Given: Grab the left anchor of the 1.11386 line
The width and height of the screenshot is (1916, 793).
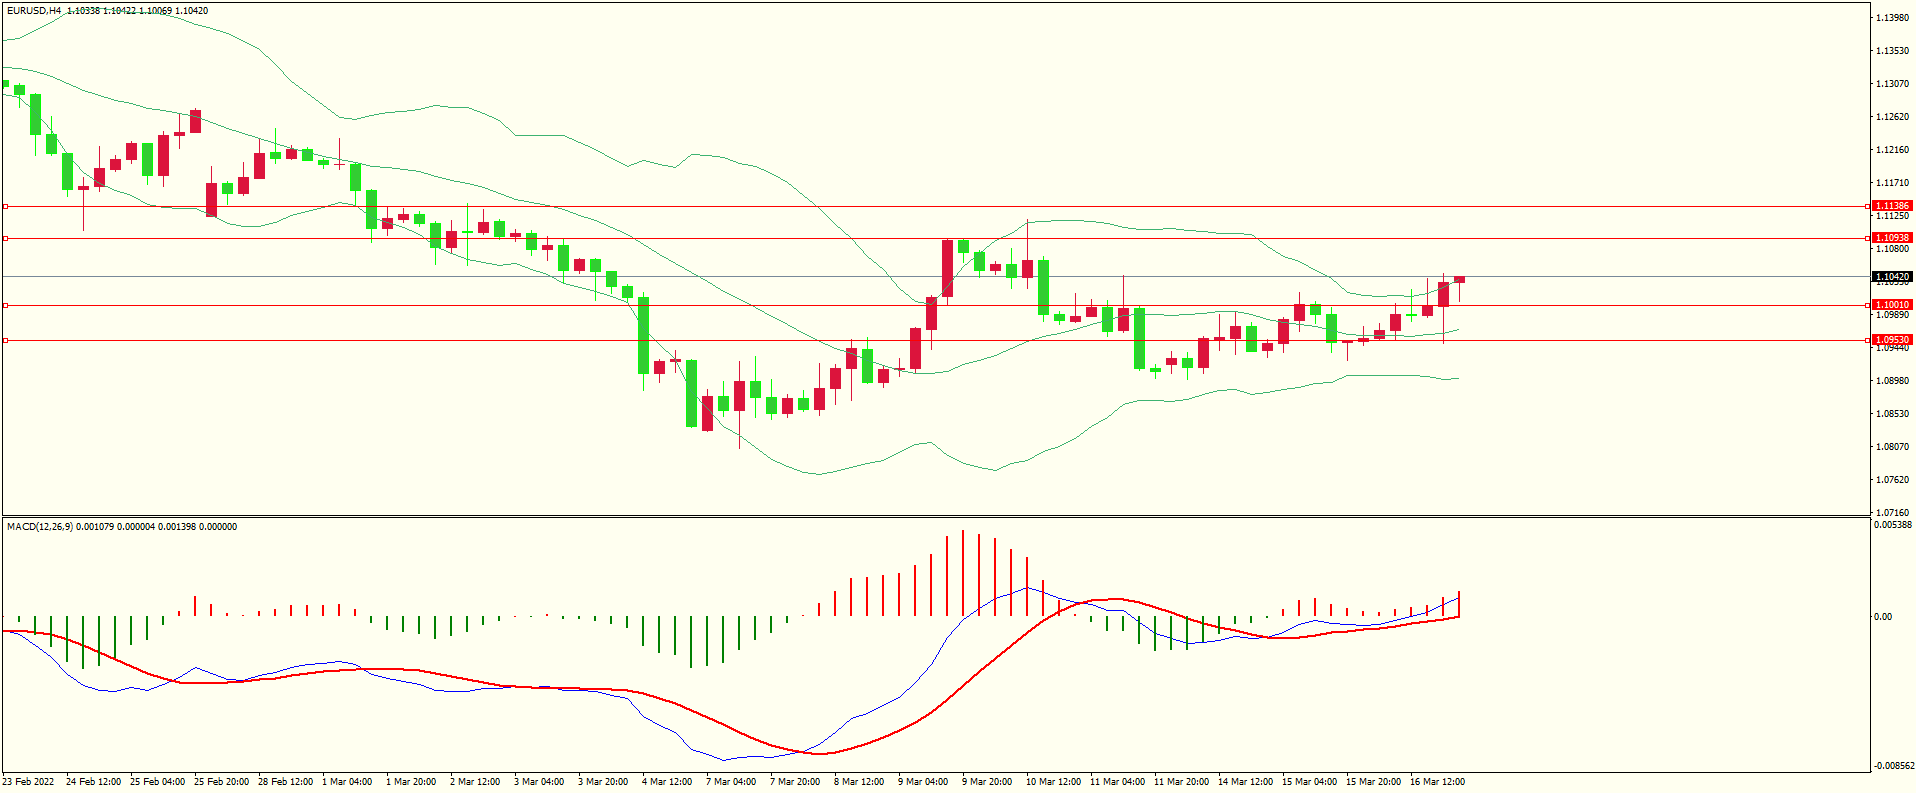Looking at the screenshot, I should coord(5,206).
